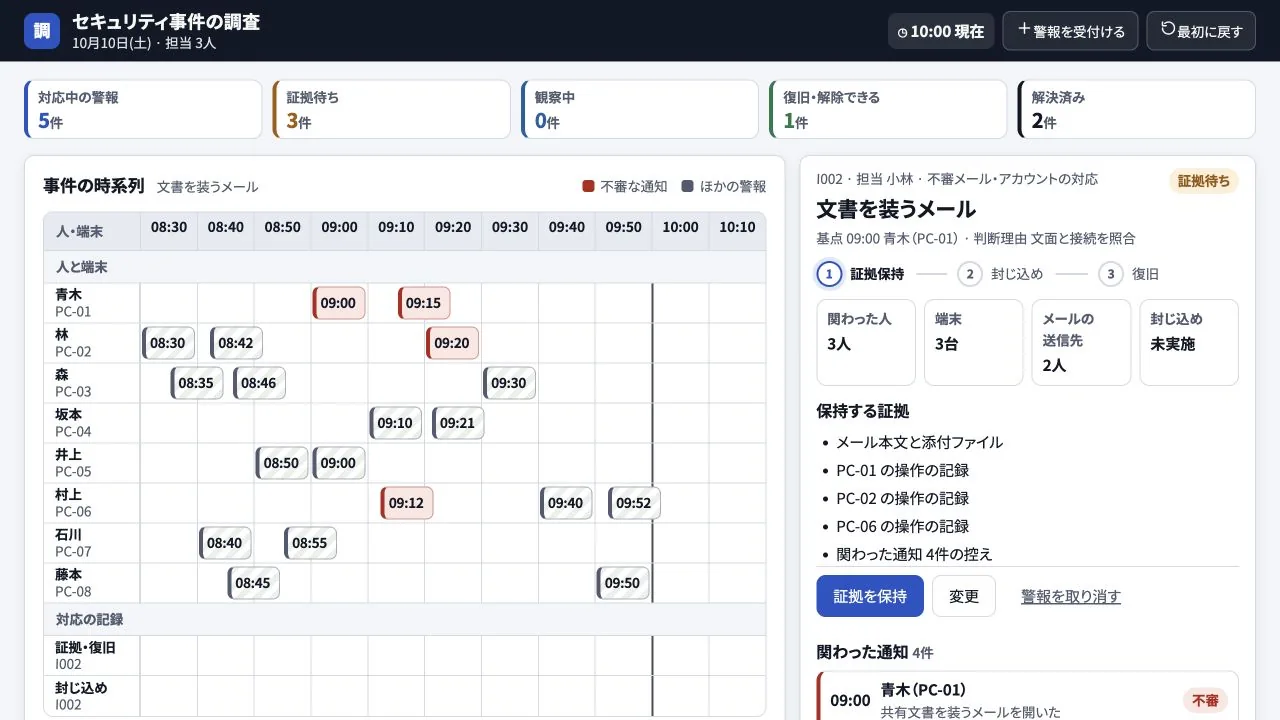
Task: Click the 調 app logo icon
Action: 42,31
